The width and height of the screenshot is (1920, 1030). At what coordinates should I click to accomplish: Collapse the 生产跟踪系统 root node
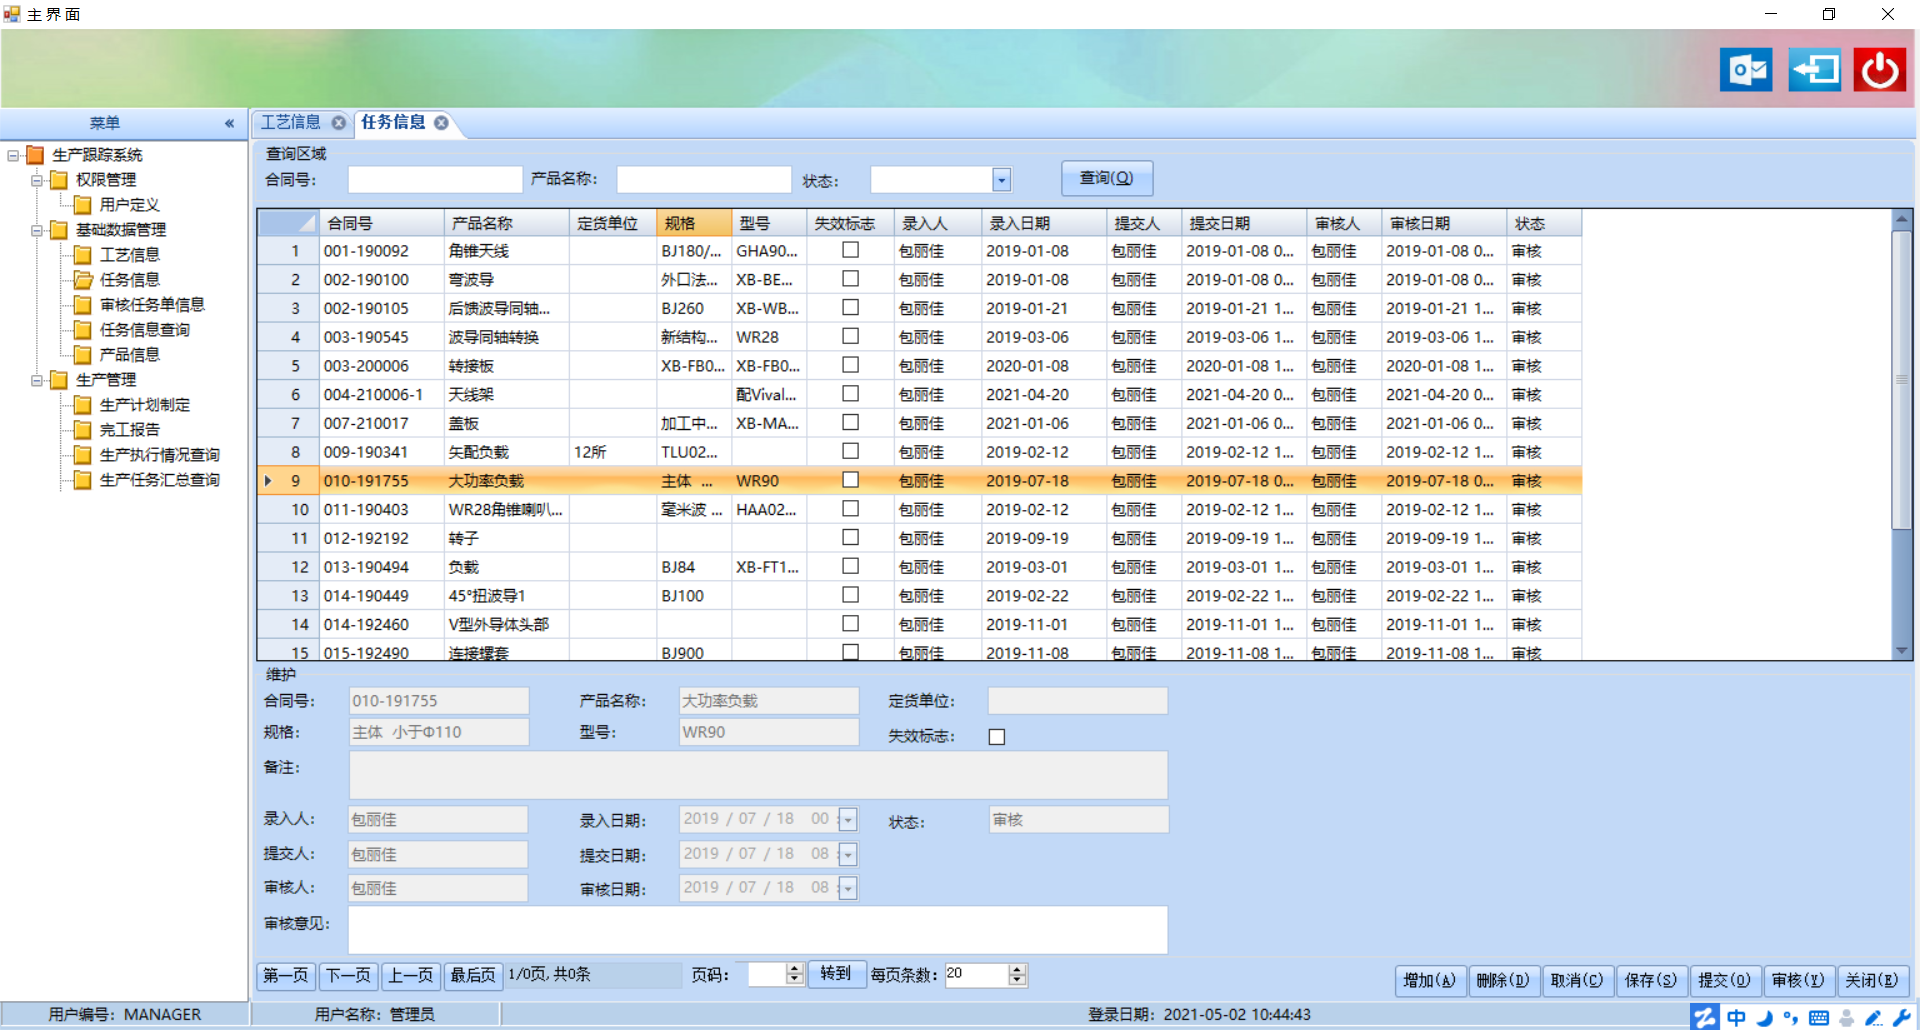pyautogui.click(x=13, y=155)
